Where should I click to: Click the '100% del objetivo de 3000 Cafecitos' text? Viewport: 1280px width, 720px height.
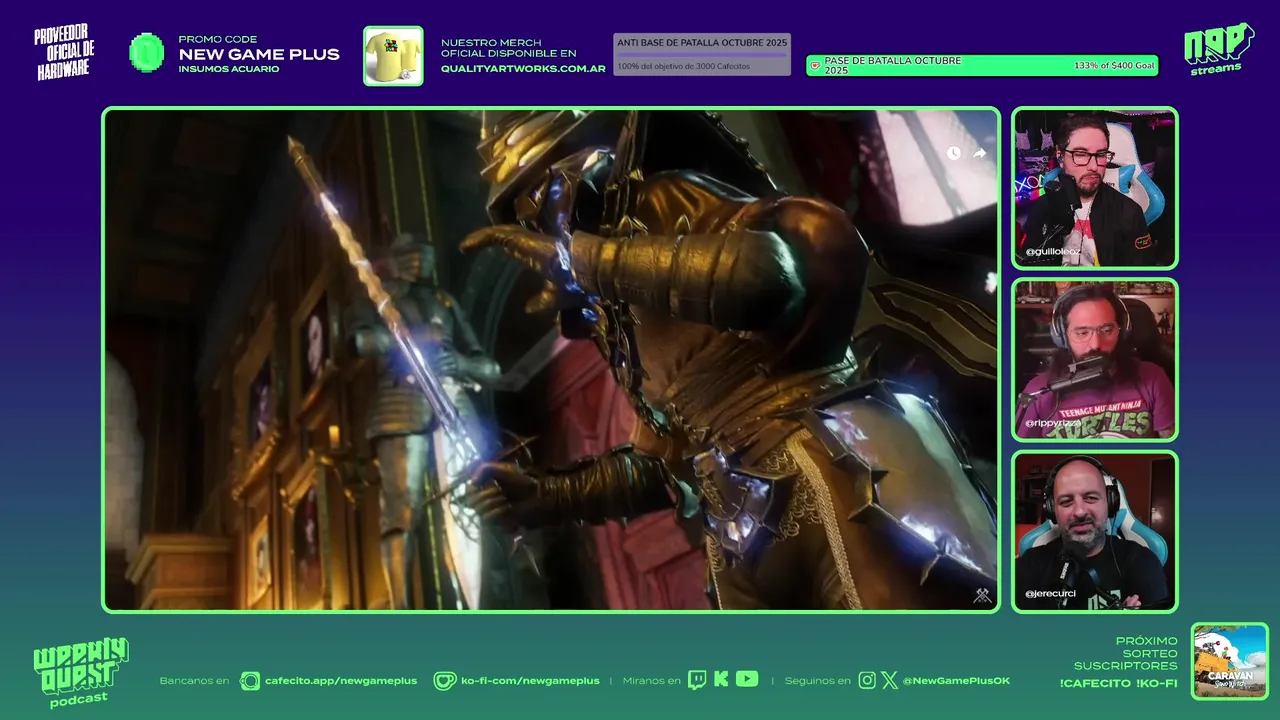click(683, 66)
